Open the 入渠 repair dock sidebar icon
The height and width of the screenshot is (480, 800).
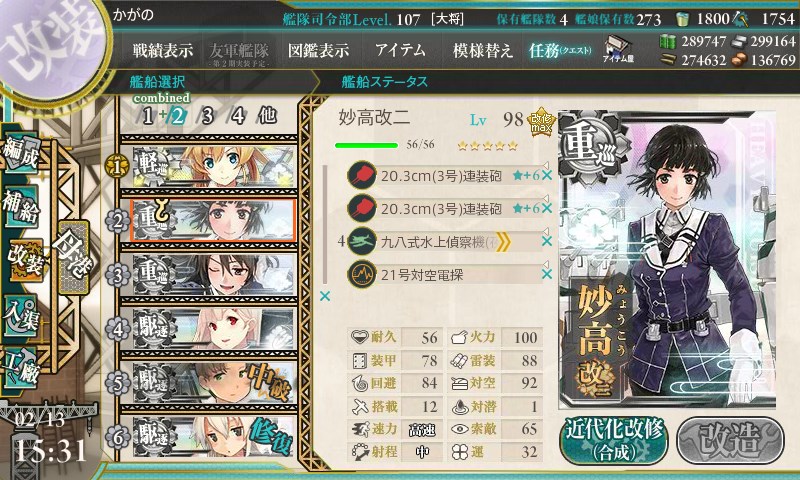pyautogui.click(x=21, y=317)
